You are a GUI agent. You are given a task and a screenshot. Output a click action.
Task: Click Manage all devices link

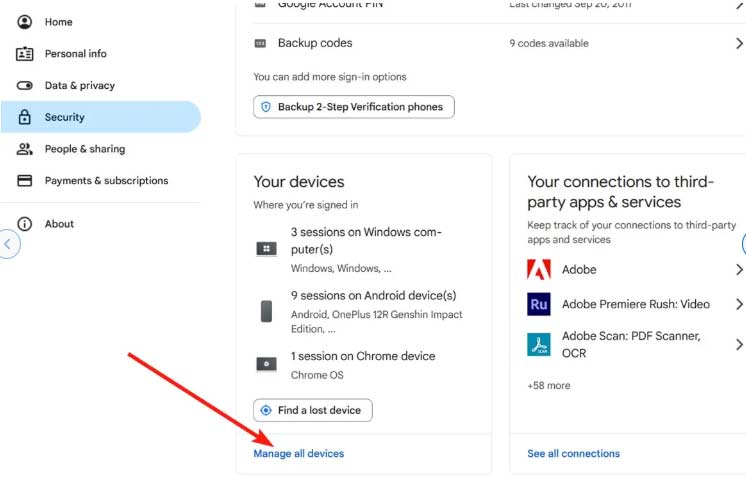click(298, 454)
